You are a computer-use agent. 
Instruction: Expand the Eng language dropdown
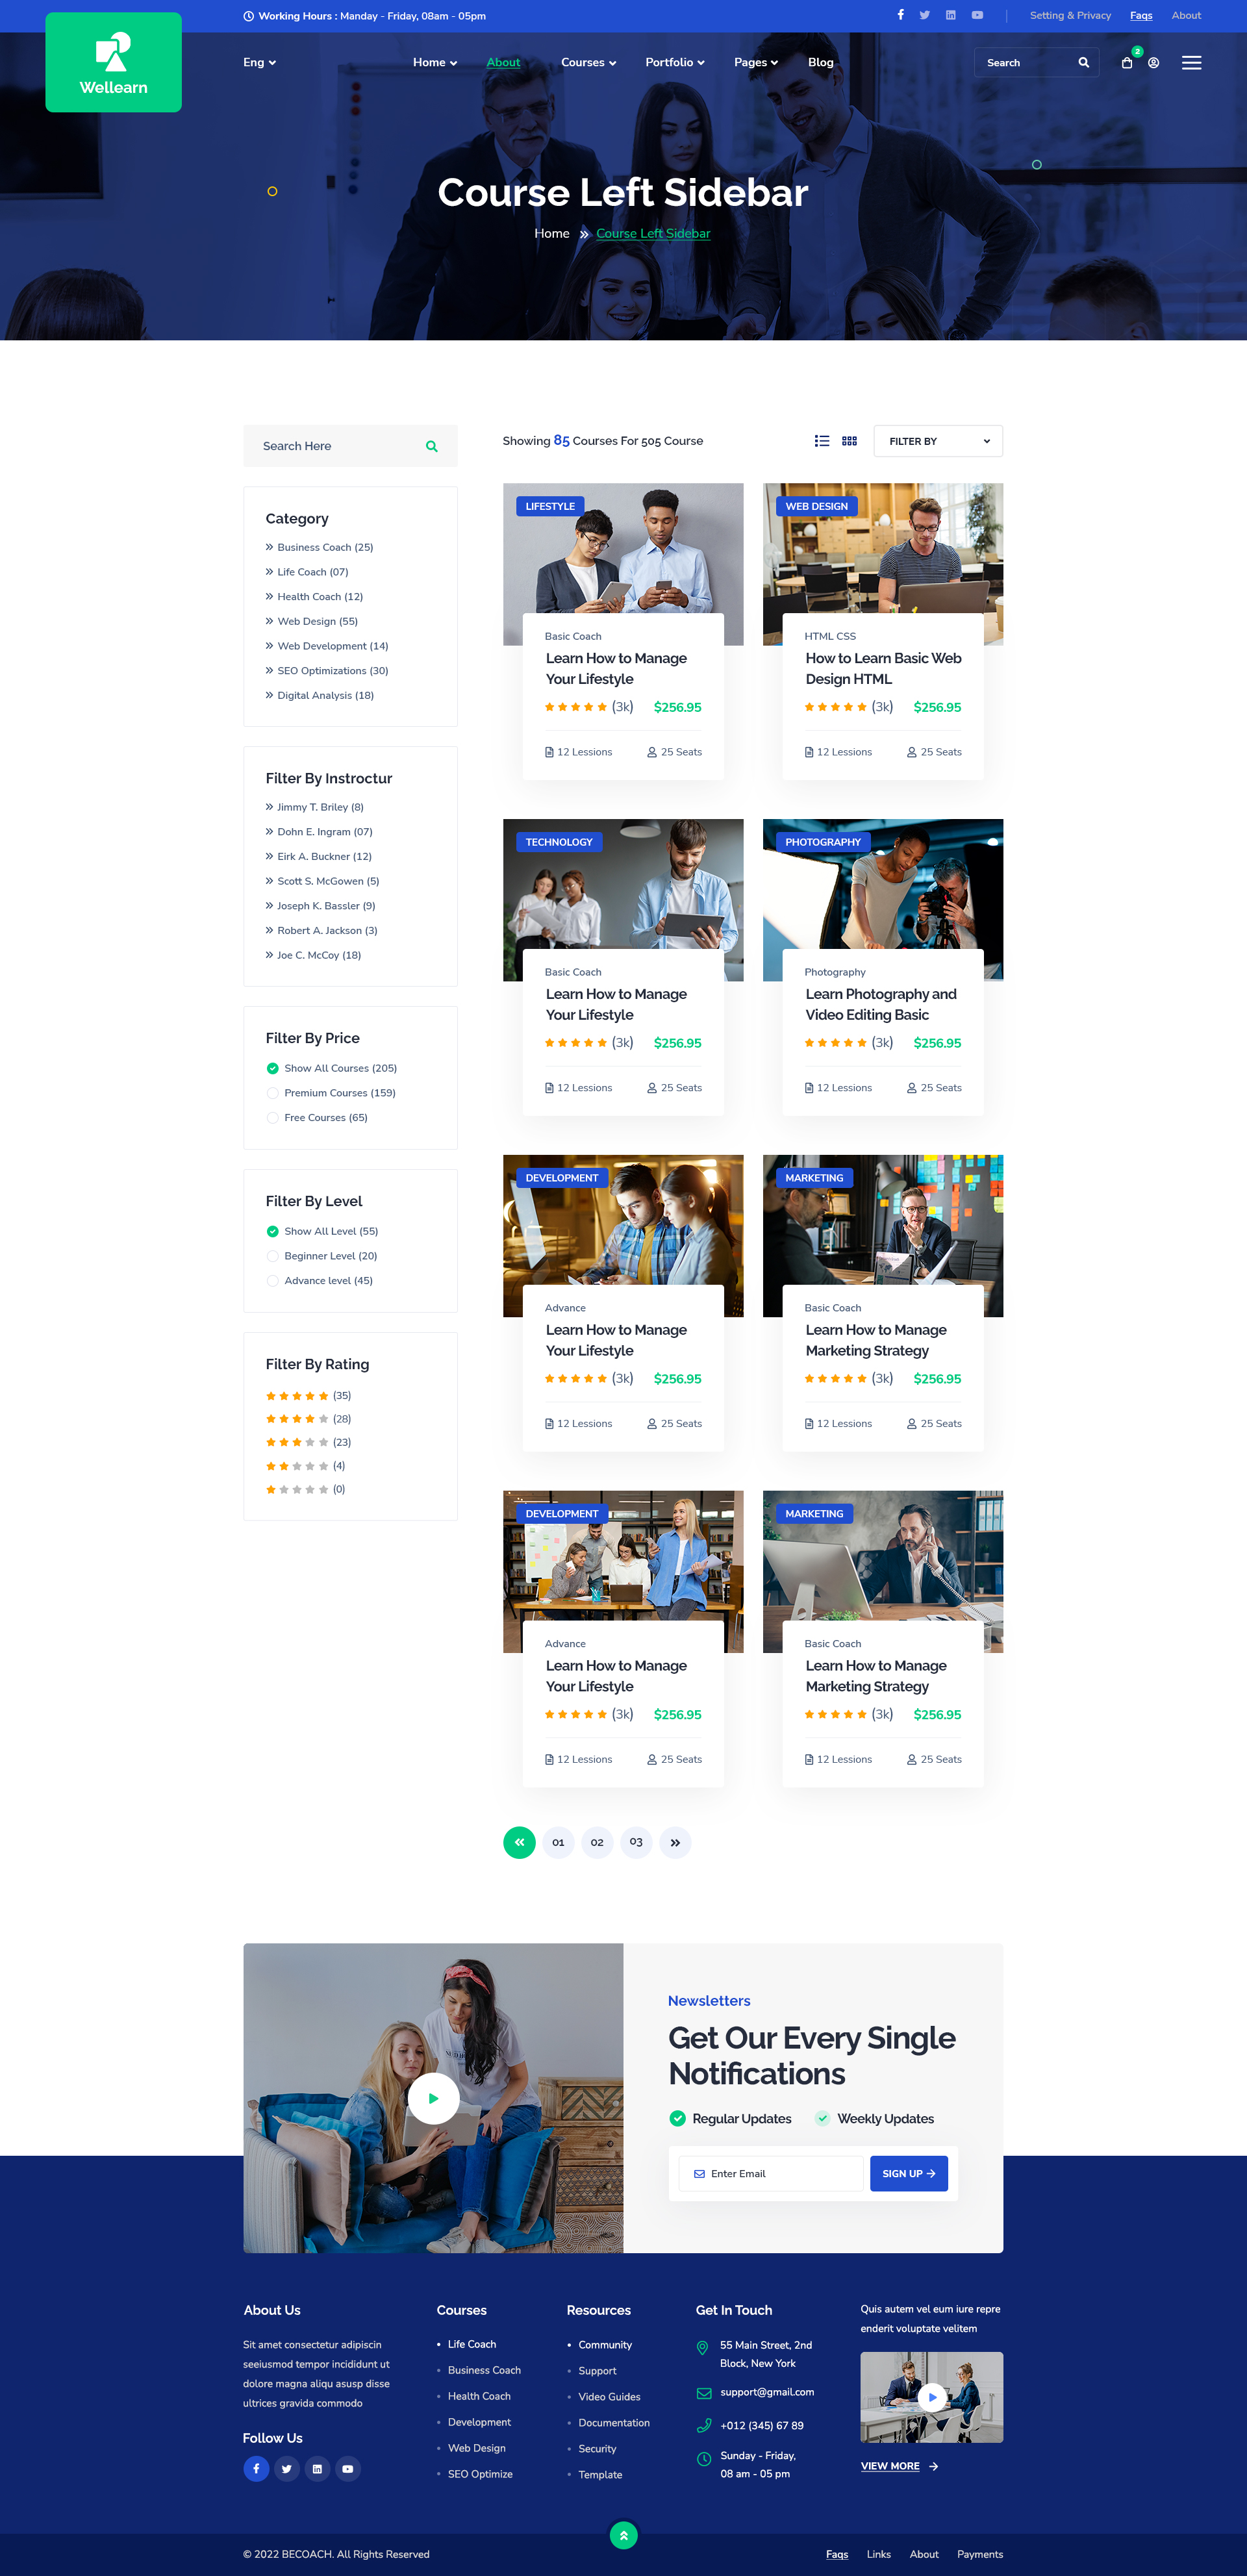(259, 63)
